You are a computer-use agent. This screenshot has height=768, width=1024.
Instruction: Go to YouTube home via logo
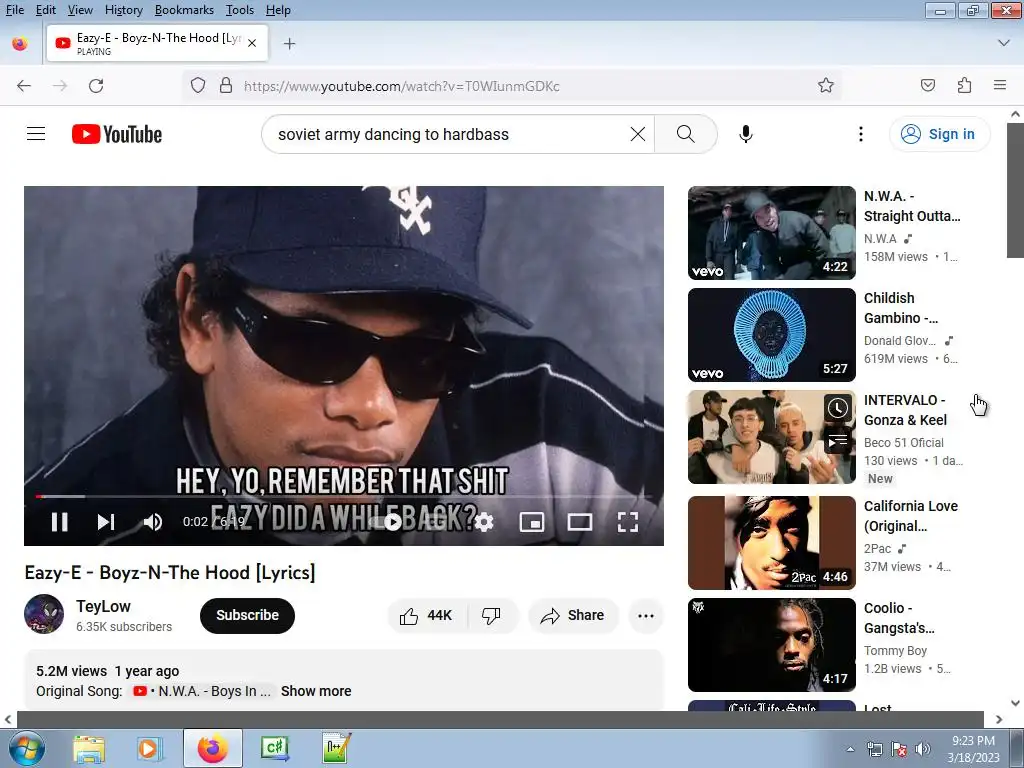click(x=117, y=134)
